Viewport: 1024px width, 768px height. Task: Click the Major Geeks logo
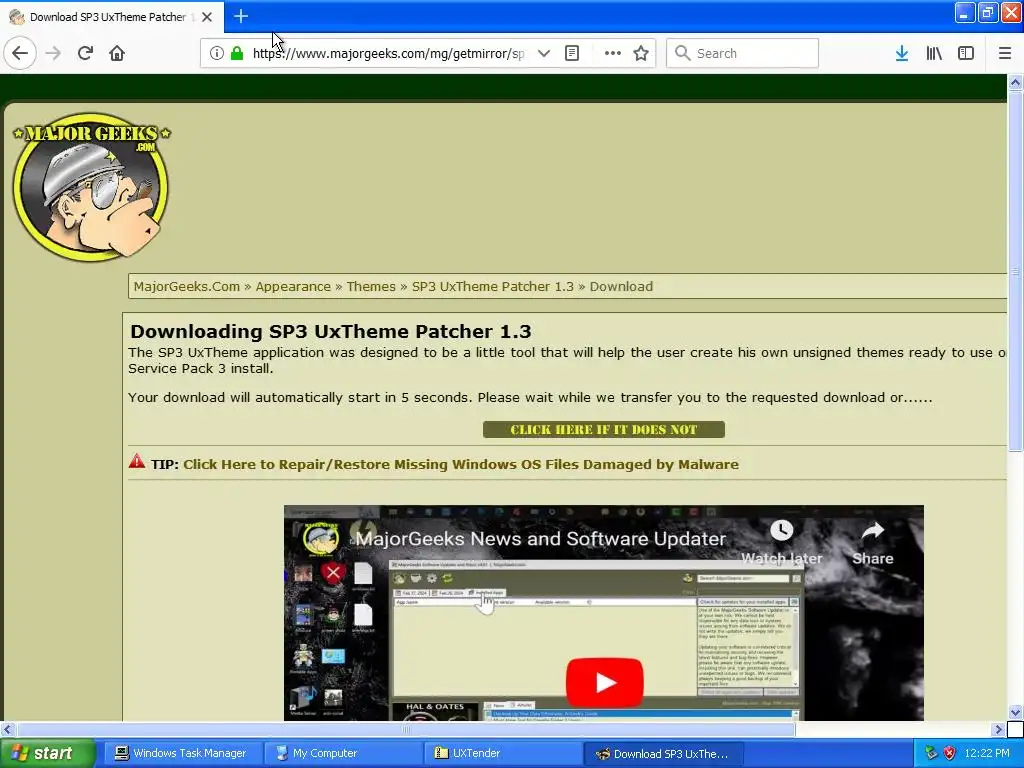point(91,187)
